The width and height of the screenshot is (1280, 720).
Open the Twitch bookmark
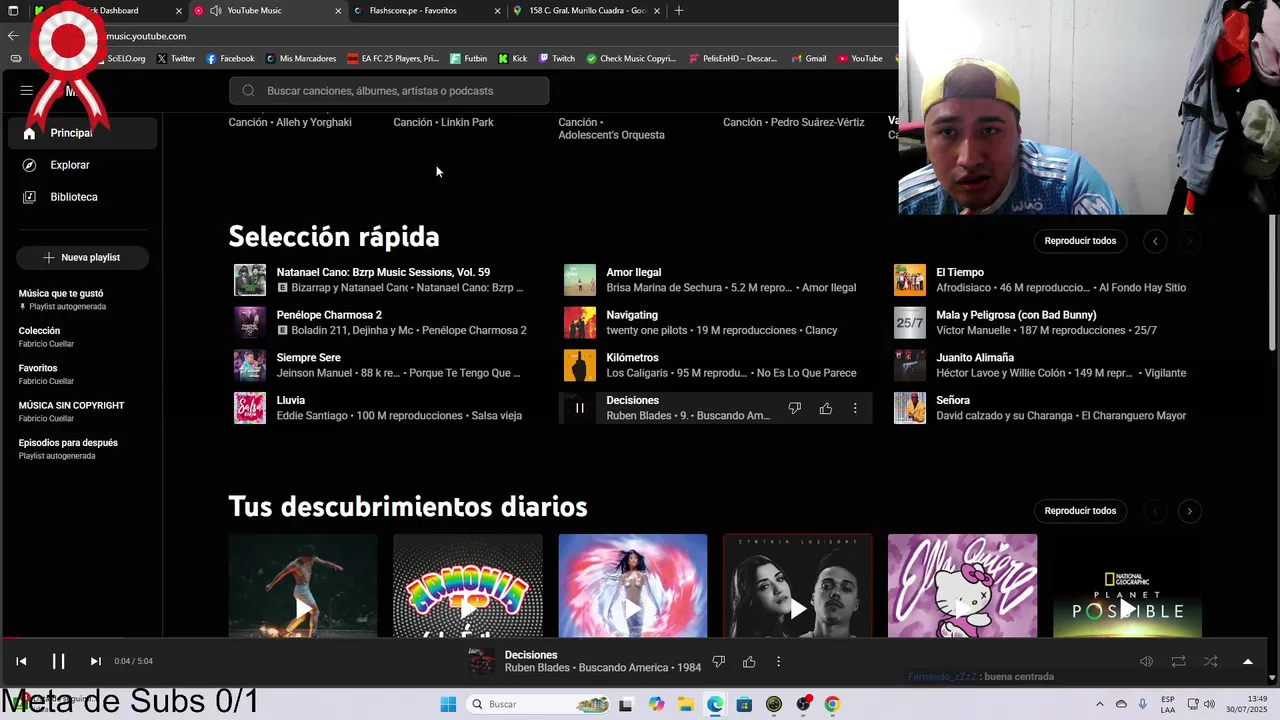tap(557, 58)
